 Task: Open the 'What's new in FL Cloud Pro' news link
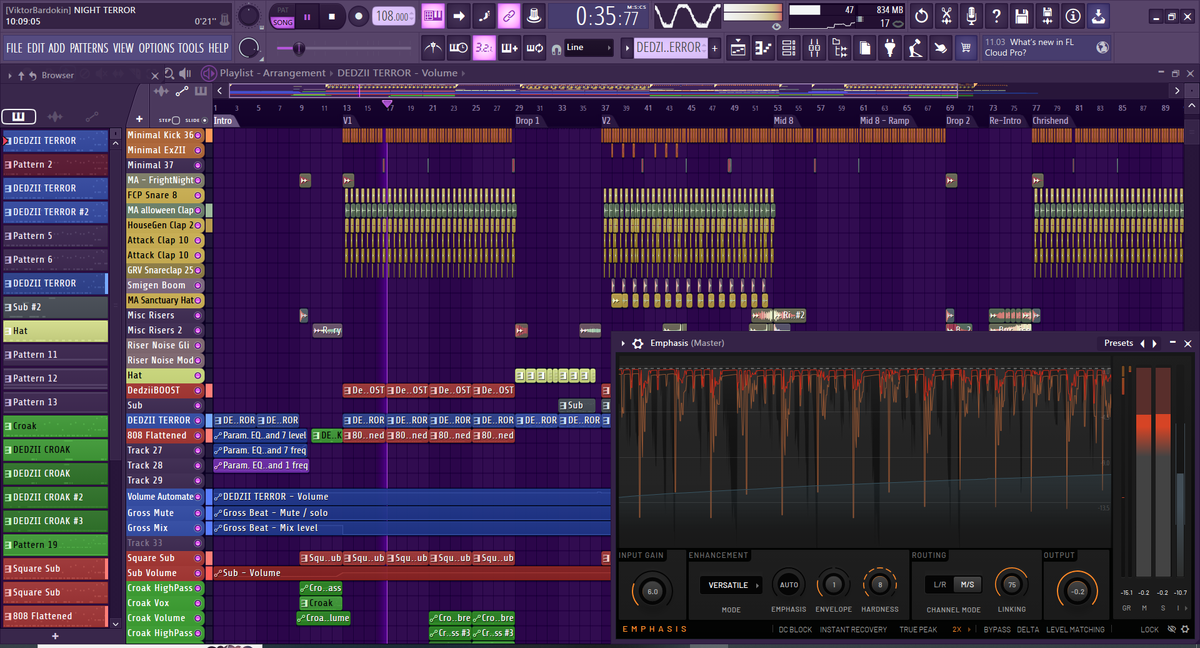click(1046, 47)
